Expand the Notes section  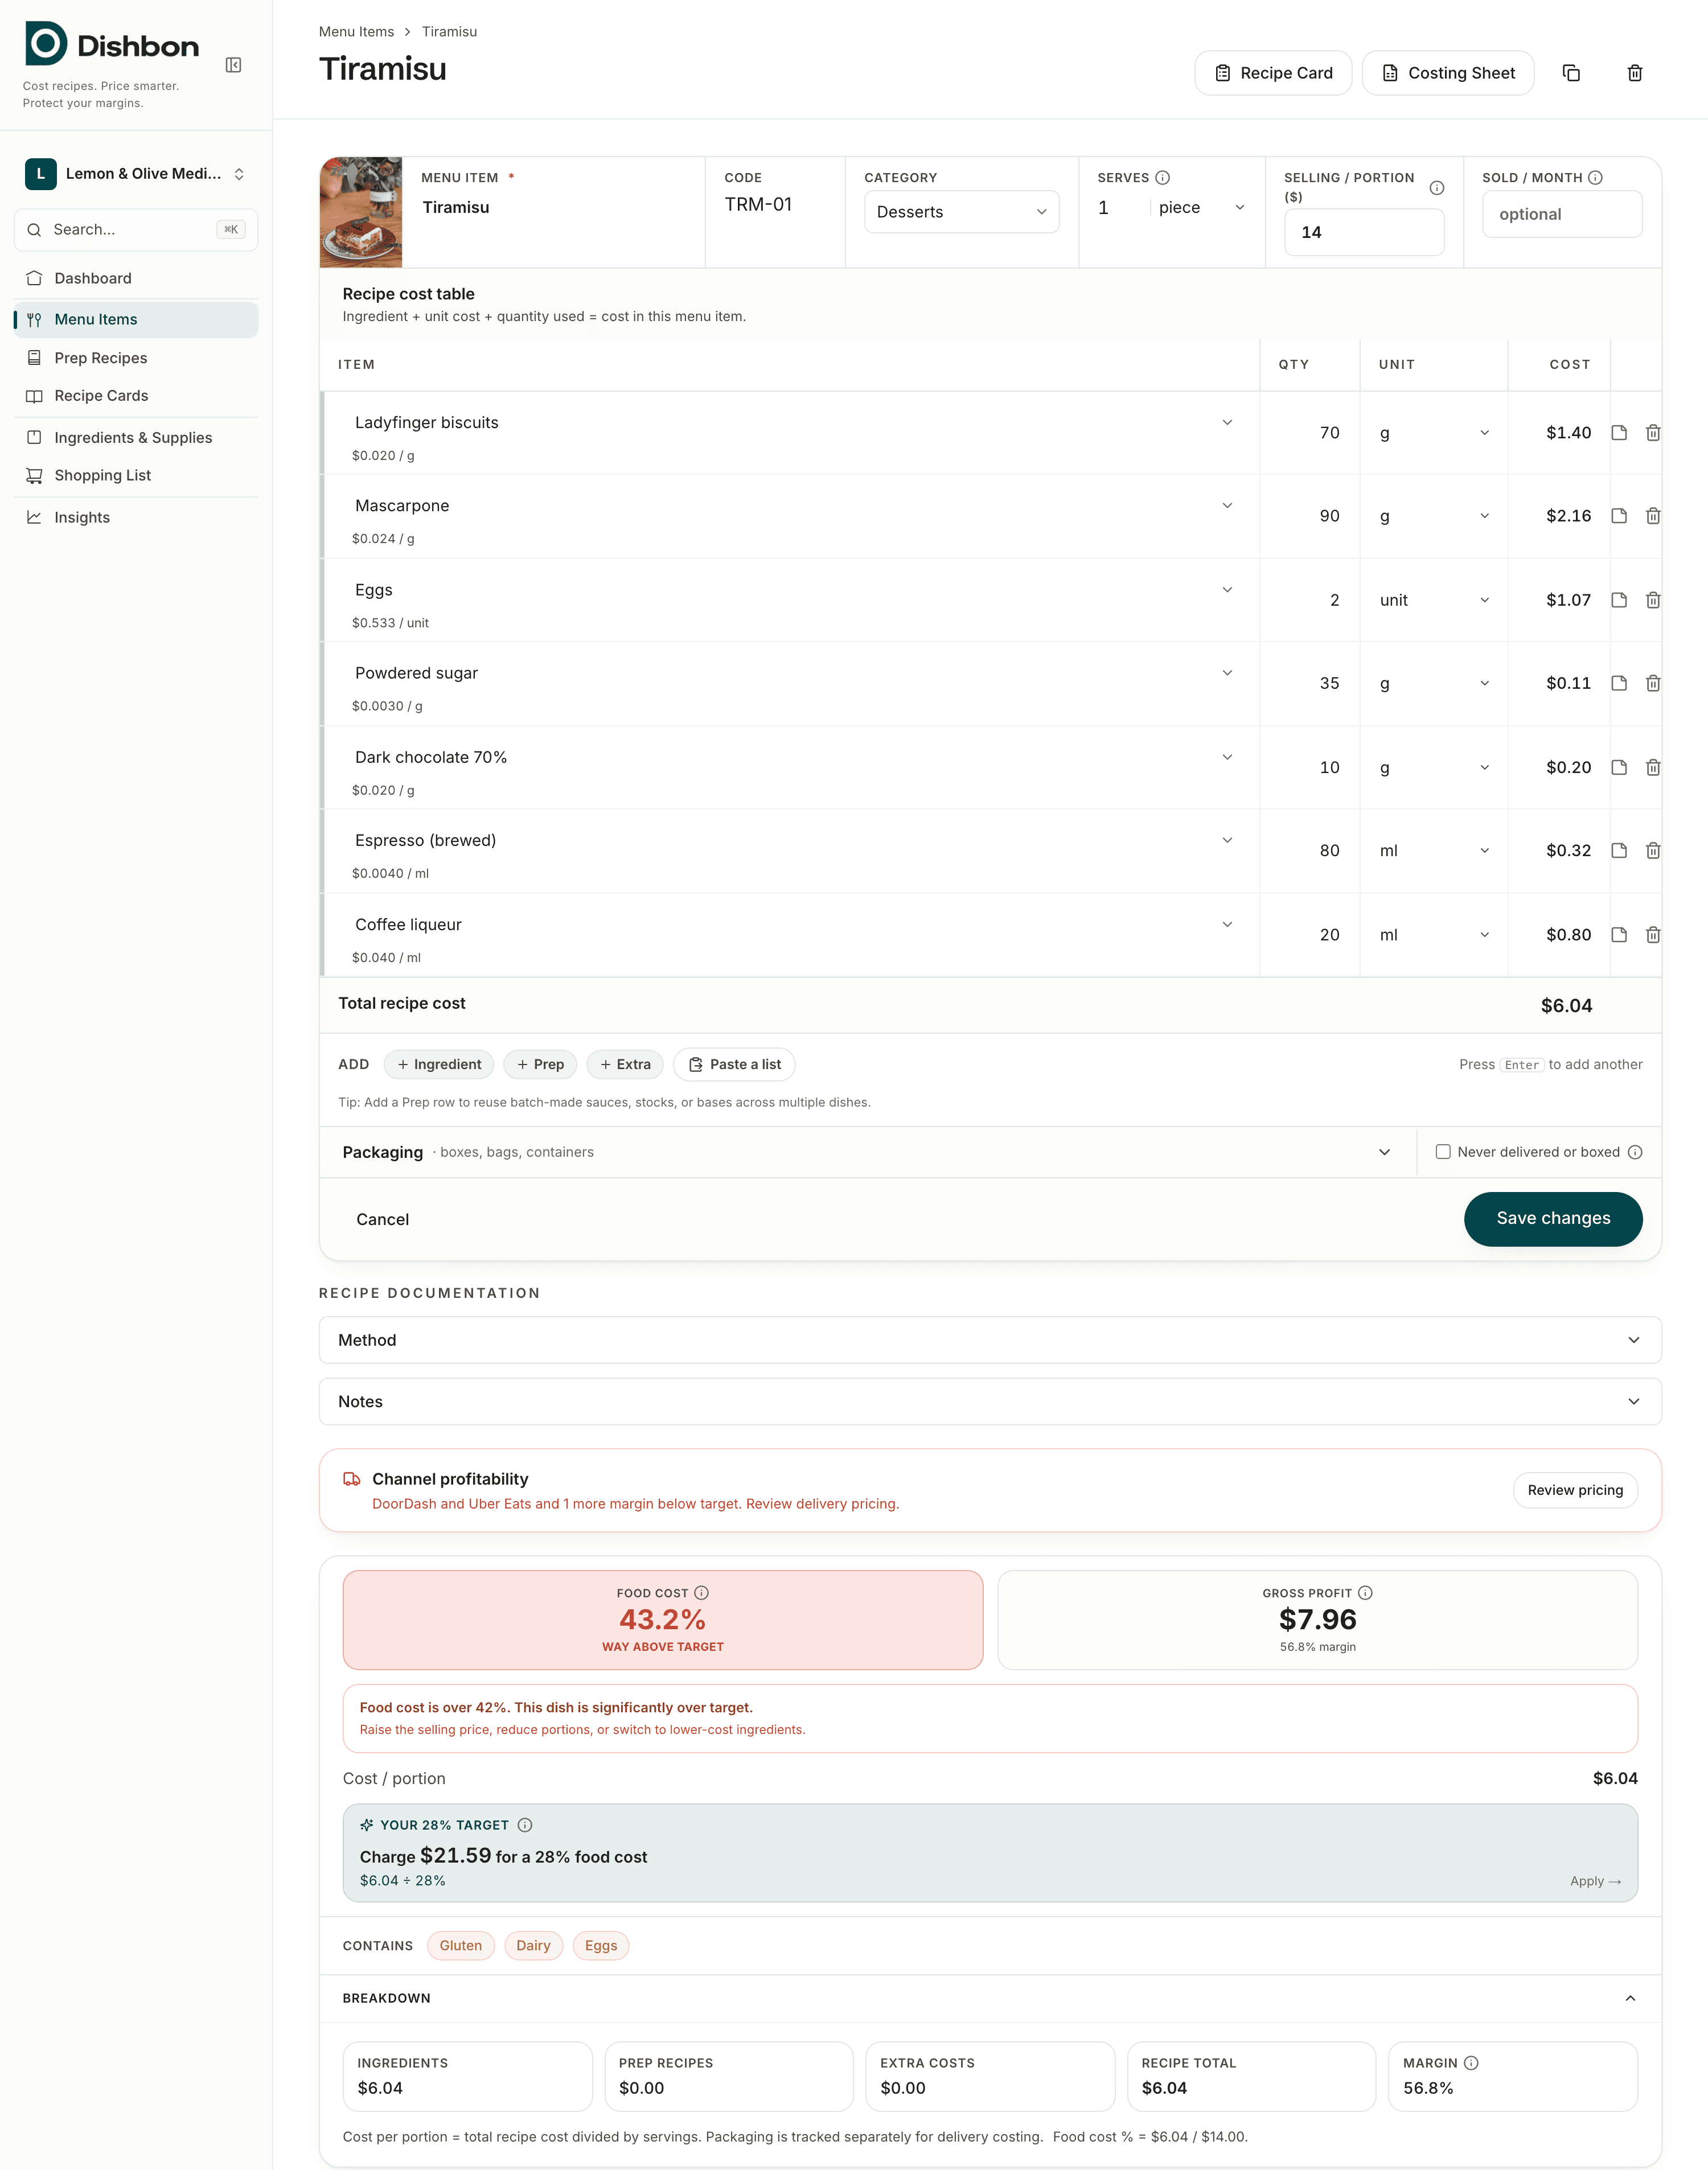click(990, 1402)
